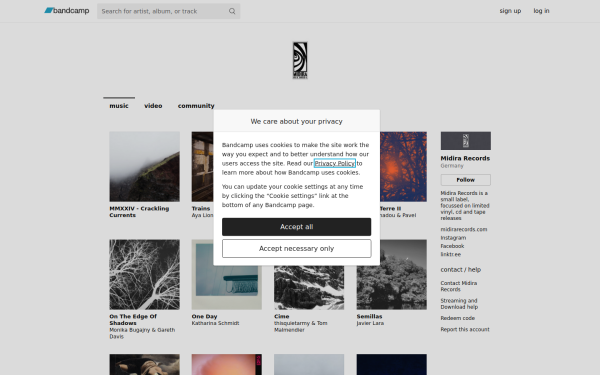The width and height of the screenshot is (600, 375).
Task: Open On The Edge Of Shadows cover
Action: (x=144, y=275)
